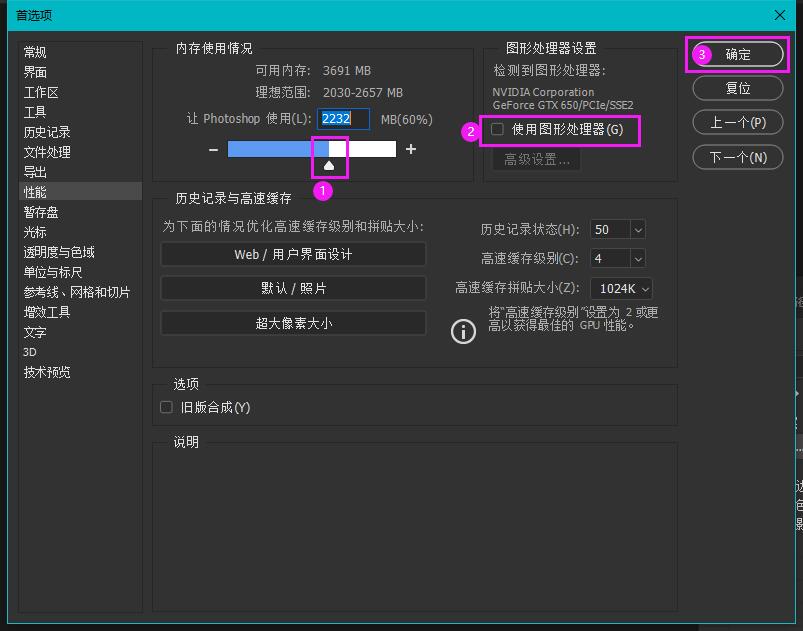Screen dimensions: 803x631
Task: Click the memory slider triangle handle
Action: click(329, 165)
